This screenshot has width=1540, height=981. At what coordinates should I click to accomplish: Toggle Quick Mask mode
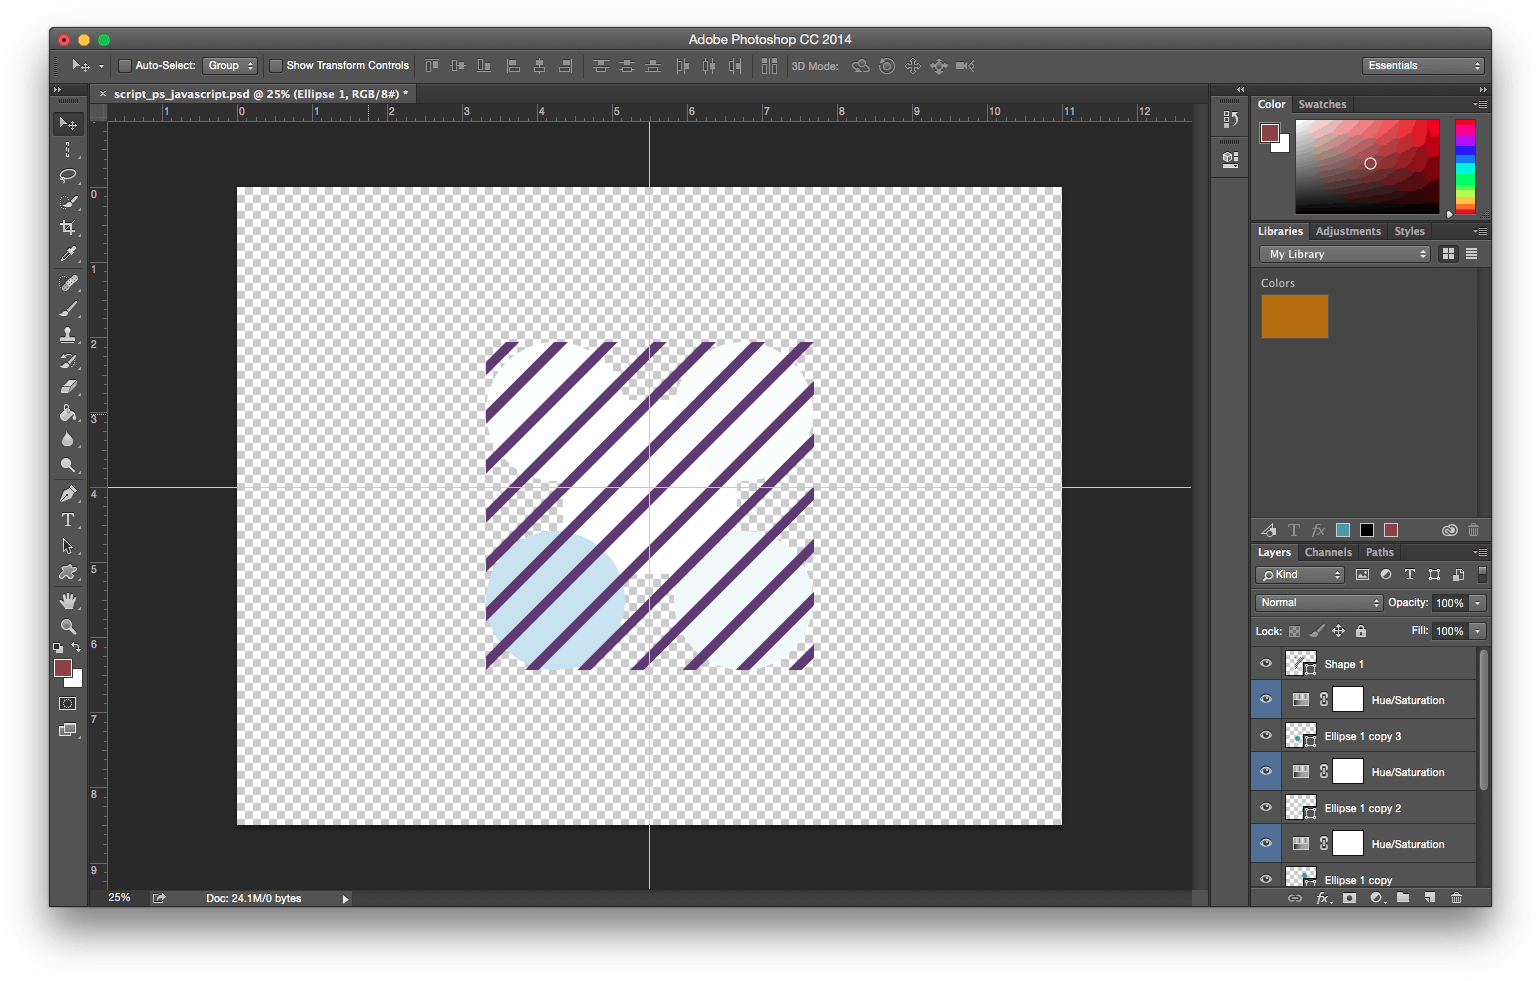point(68,704)
